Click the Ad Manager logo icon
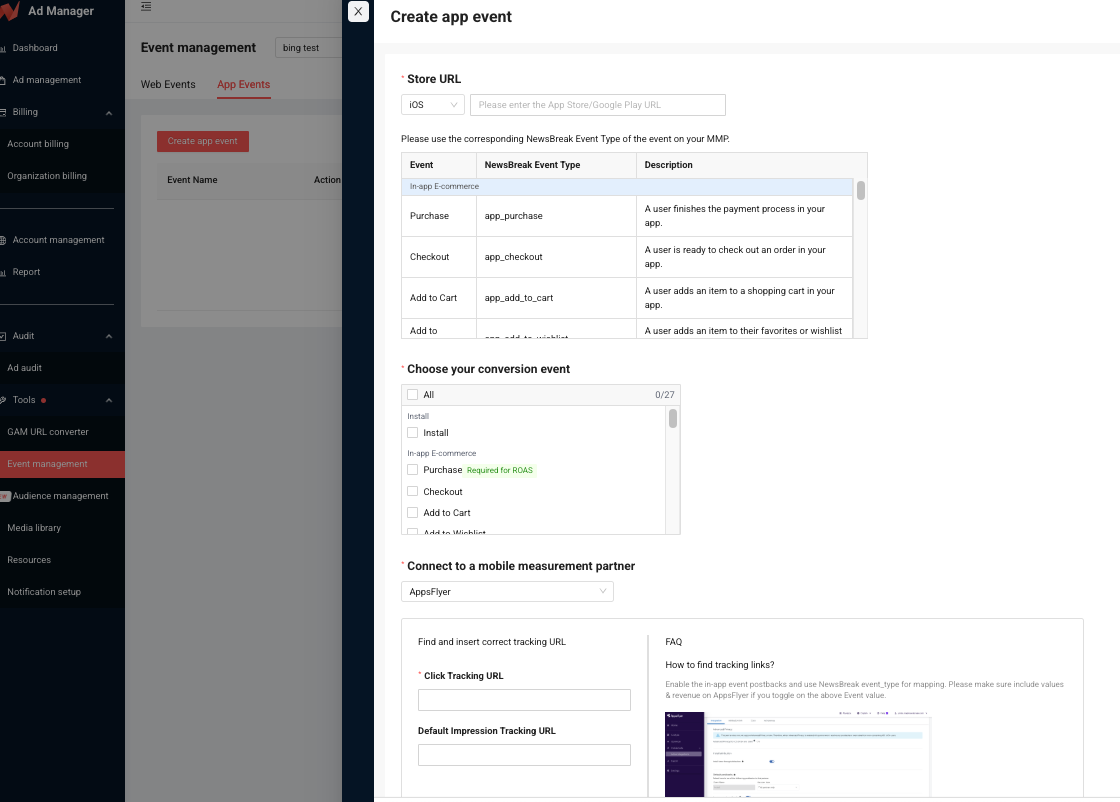This screenshot has height=802, width=1120. [10, 12]
